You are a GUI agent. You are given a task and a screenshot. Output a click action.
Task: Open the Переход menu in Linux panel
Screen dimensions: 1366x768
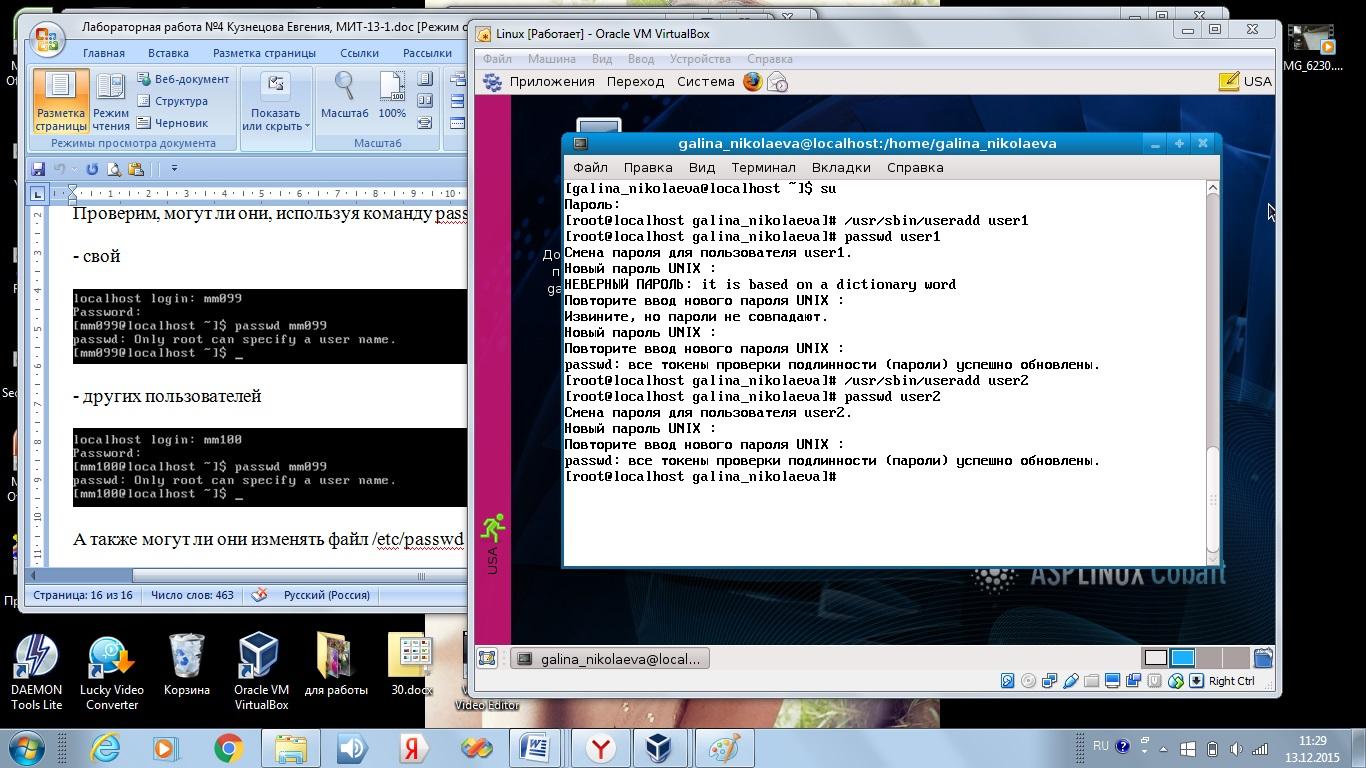[x=635, y=82]
